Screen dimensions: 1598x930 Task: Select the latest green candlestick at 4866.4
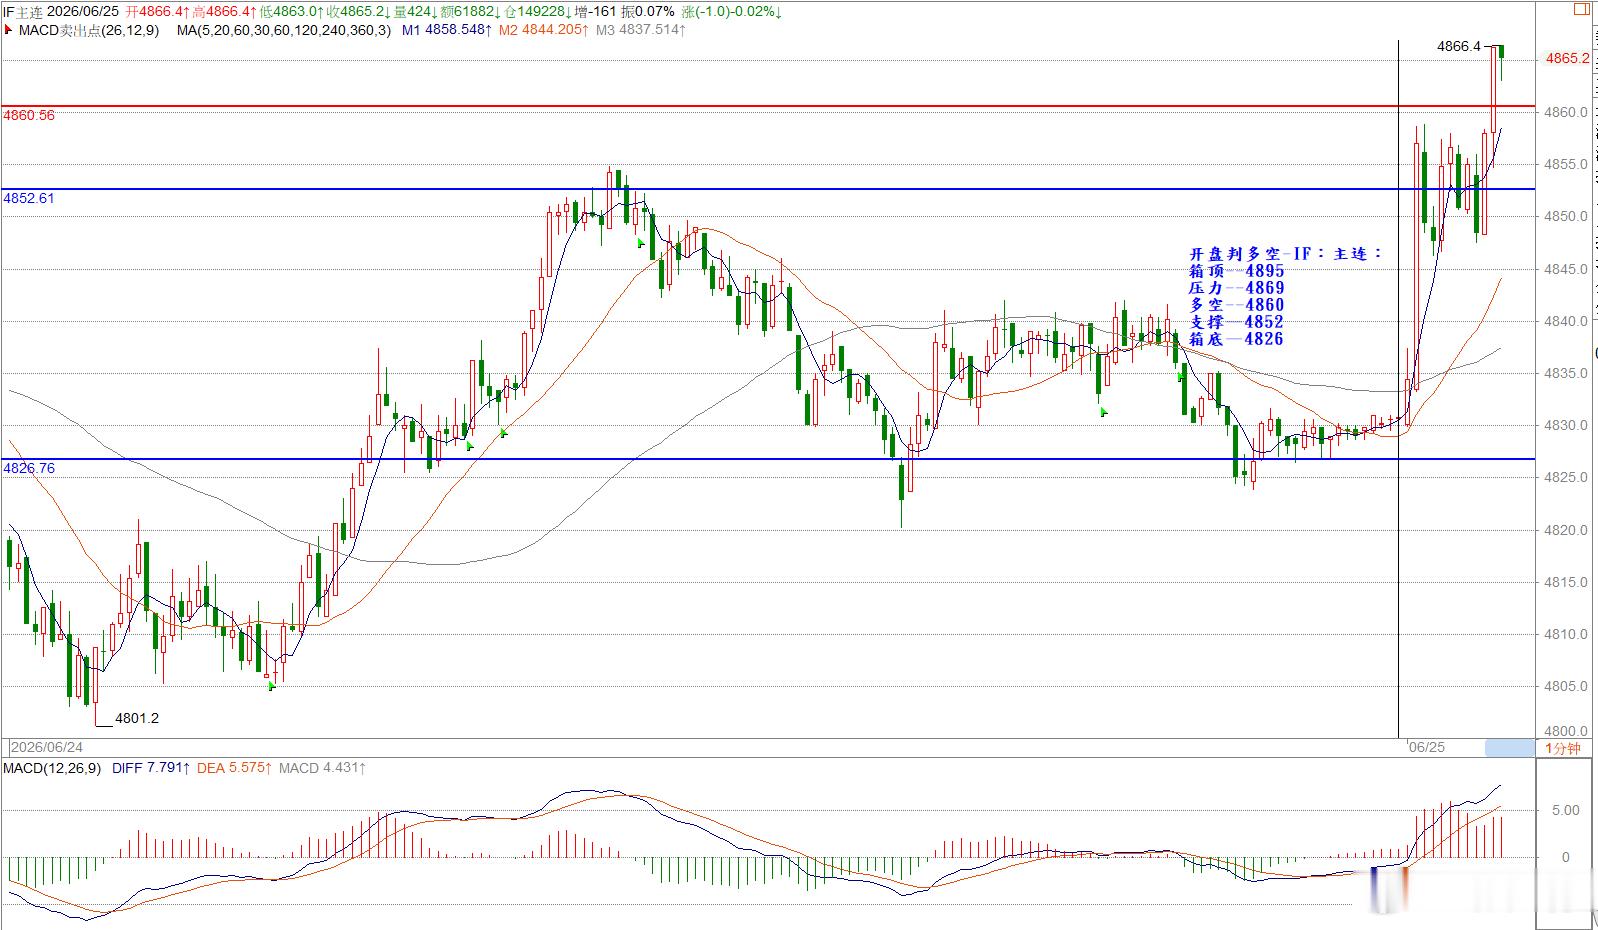coord(1501,52)
